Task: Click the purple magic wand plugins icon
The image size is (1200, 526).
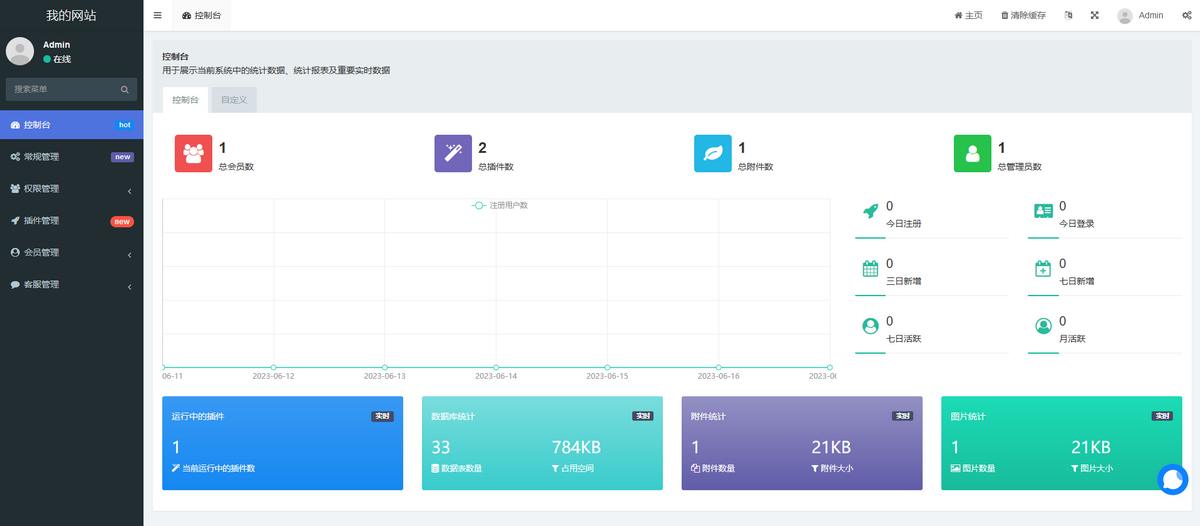Action: pyautogui.click(x=453, y=154)
